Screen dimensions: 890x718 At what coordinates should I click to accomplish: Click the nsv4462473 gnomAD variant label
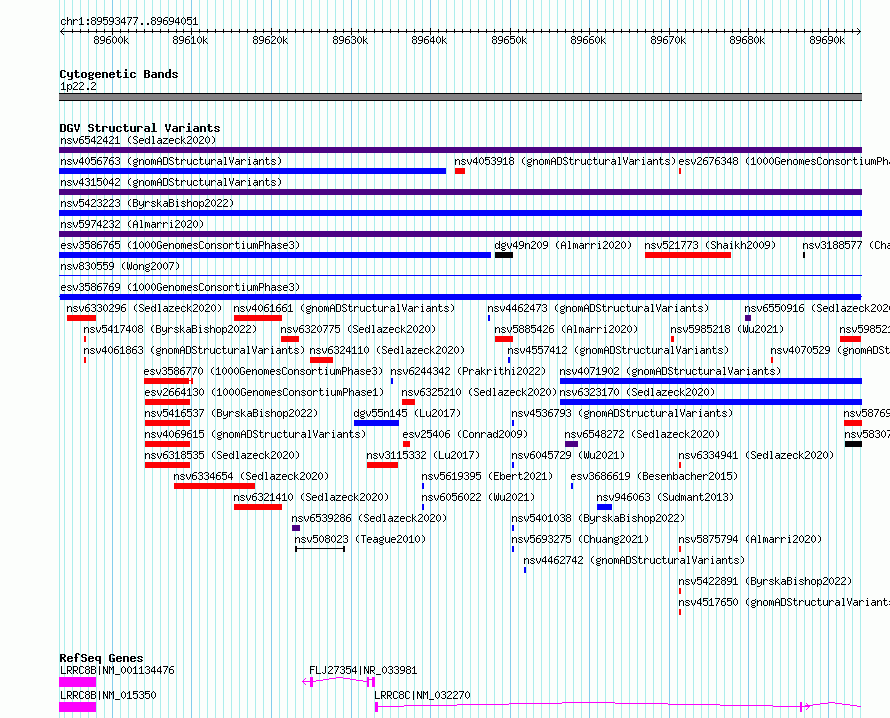coord(598,308)
